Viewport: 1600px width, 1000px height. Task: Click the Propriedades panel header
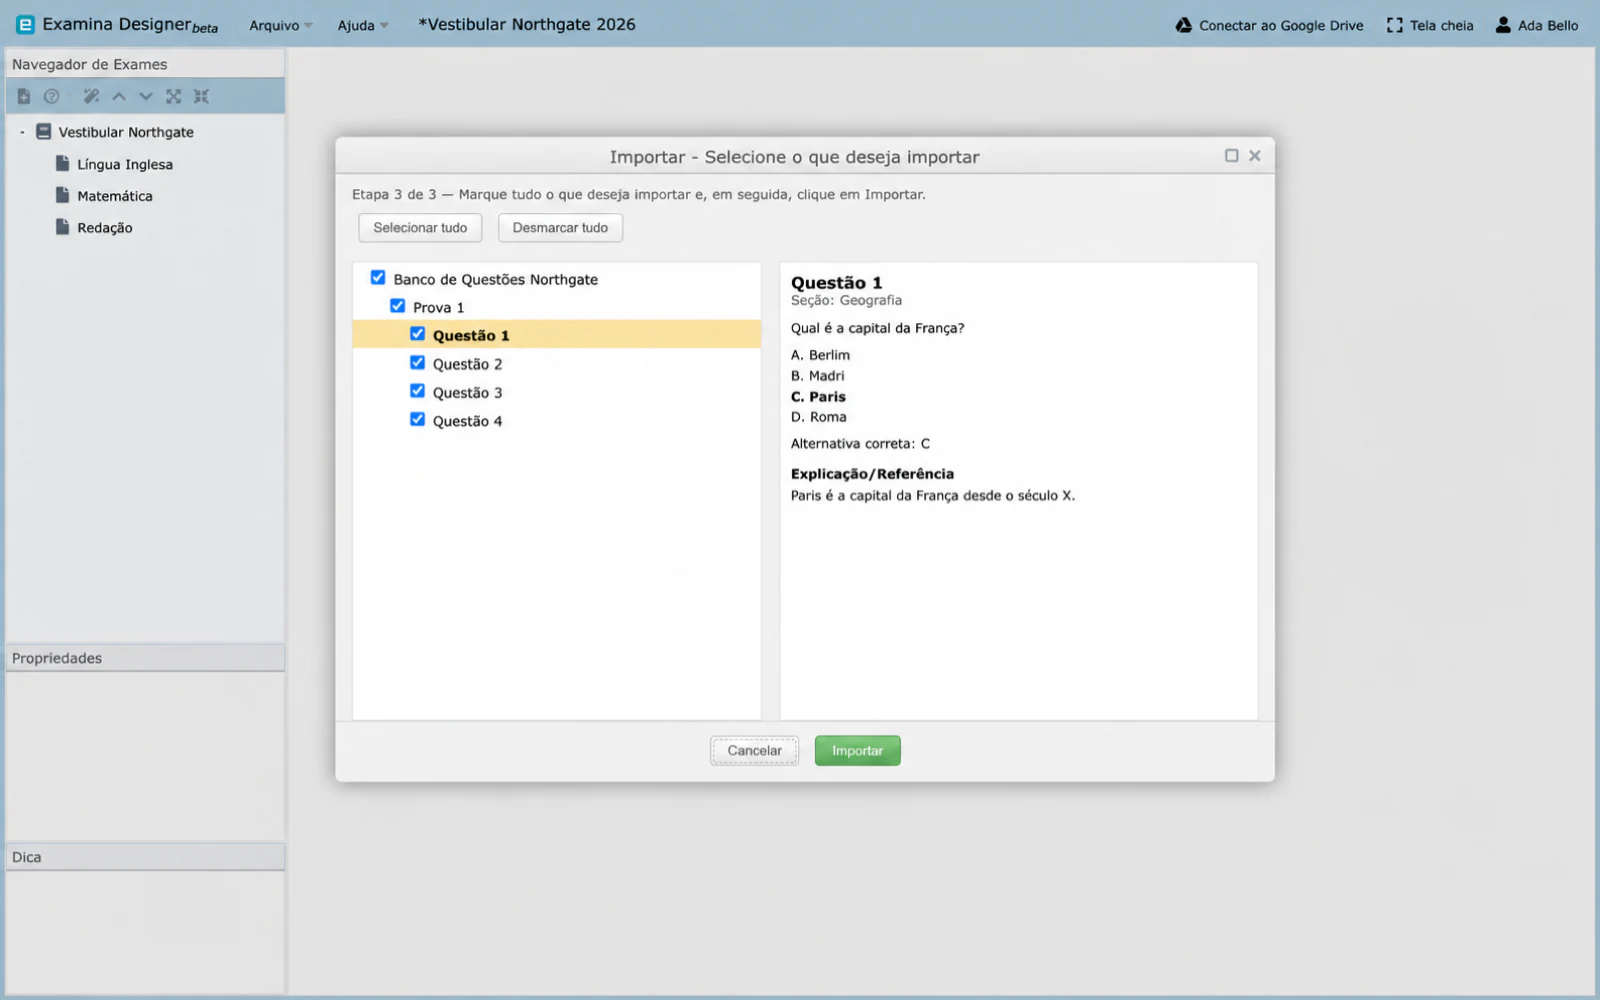145,658
